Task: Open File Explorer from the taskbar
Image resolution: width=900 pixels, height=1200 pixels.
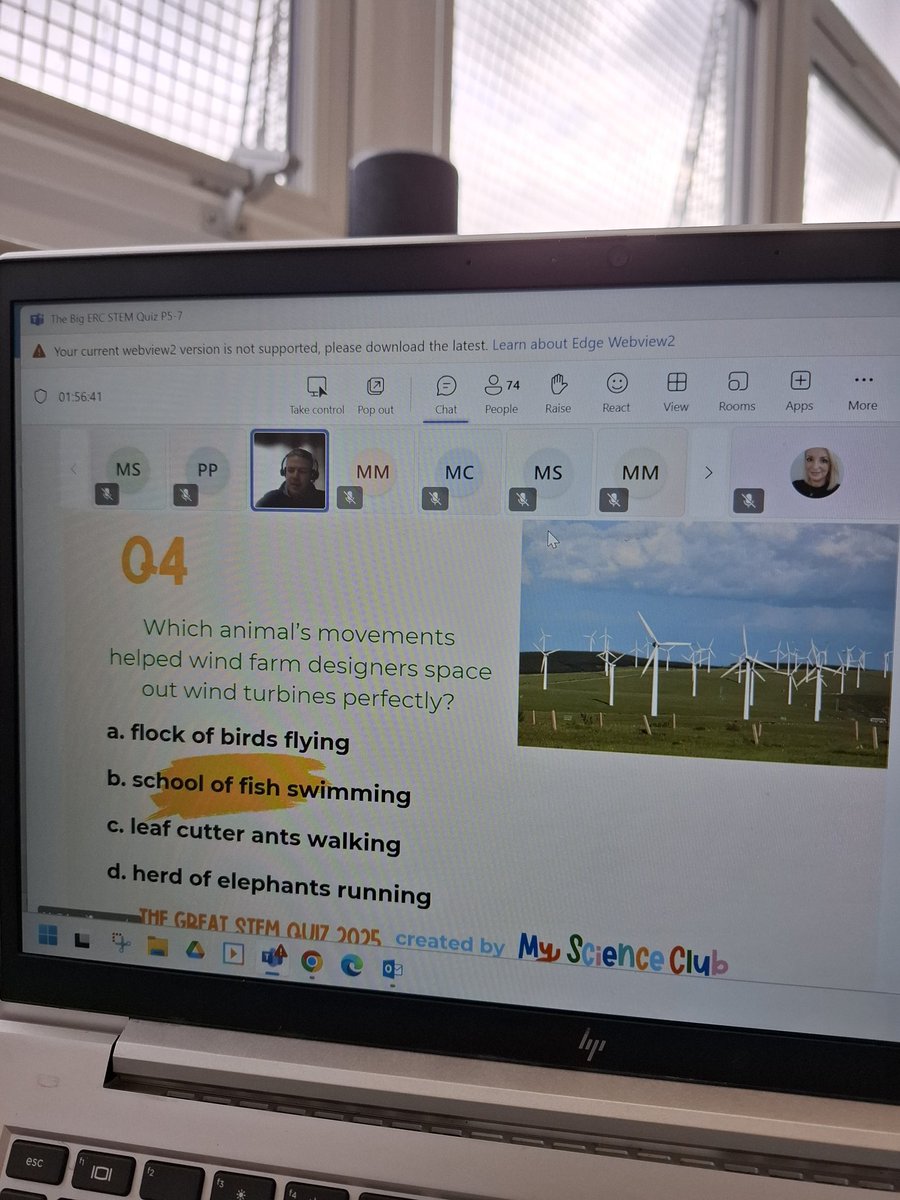Action: click(x=157, y=945)
